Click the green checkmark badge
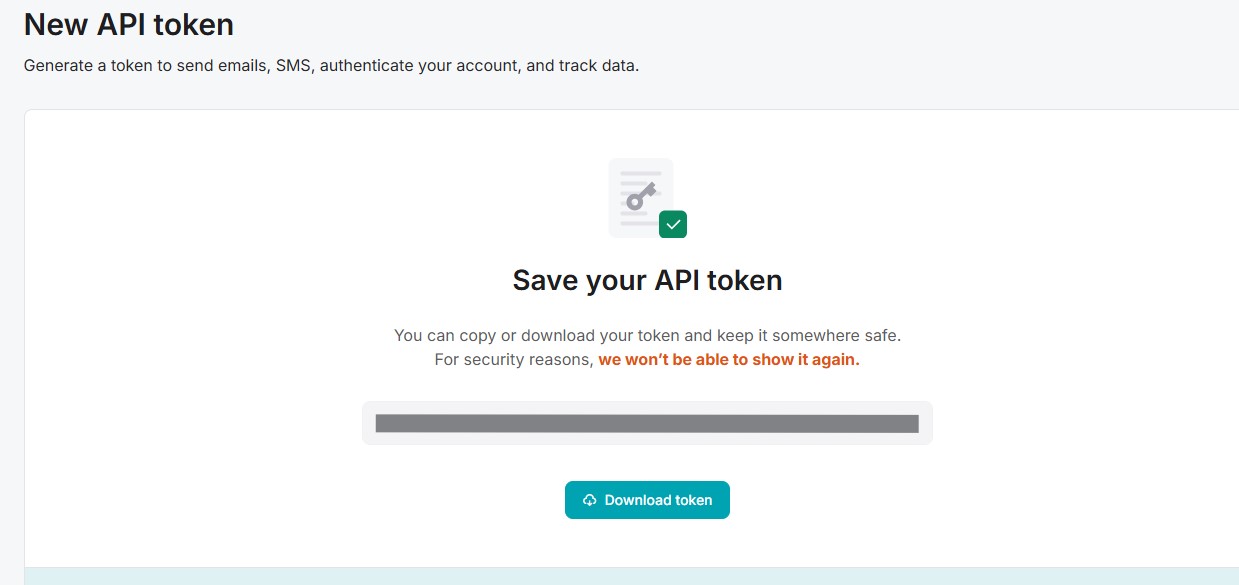Viewport: 1239px width, 585px height. [673, 224]
